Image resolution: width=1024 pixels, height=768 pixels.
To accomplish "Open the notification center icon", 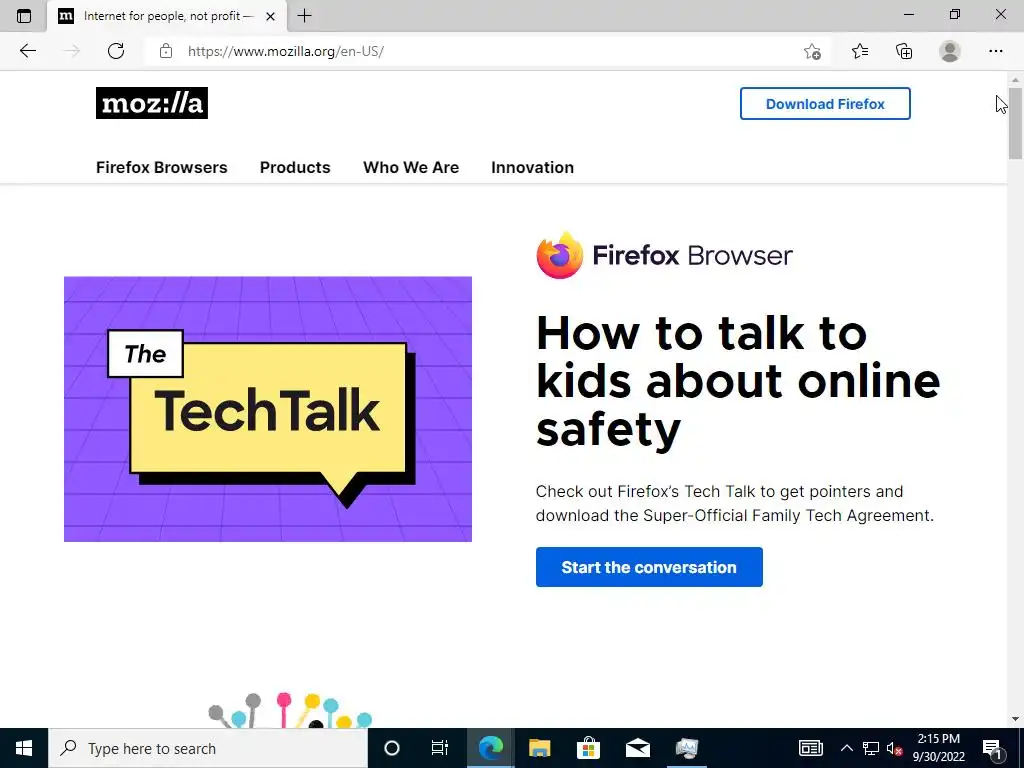I will 993,748.
